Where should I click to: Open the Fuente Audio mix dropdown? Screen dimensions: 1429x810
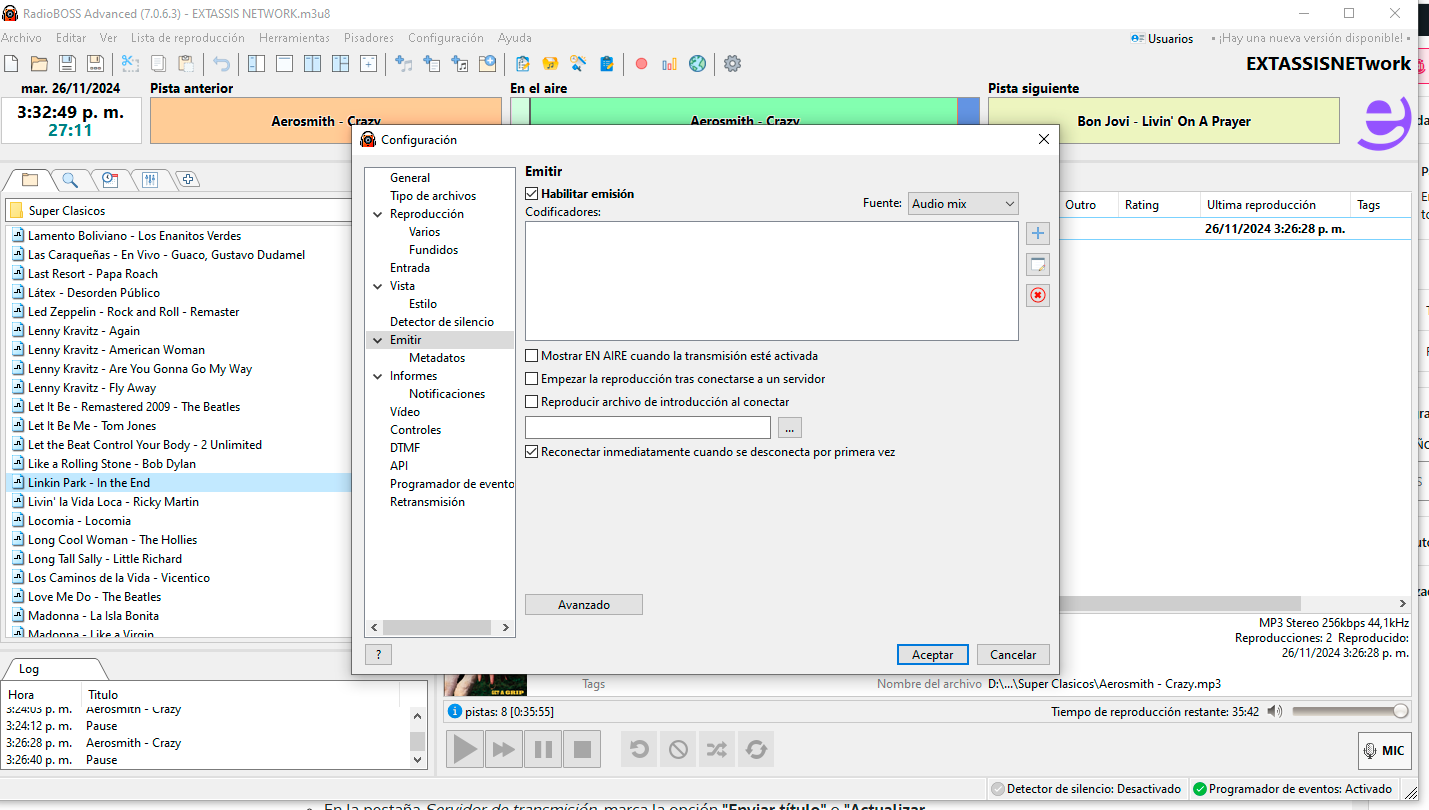point(962,203)
